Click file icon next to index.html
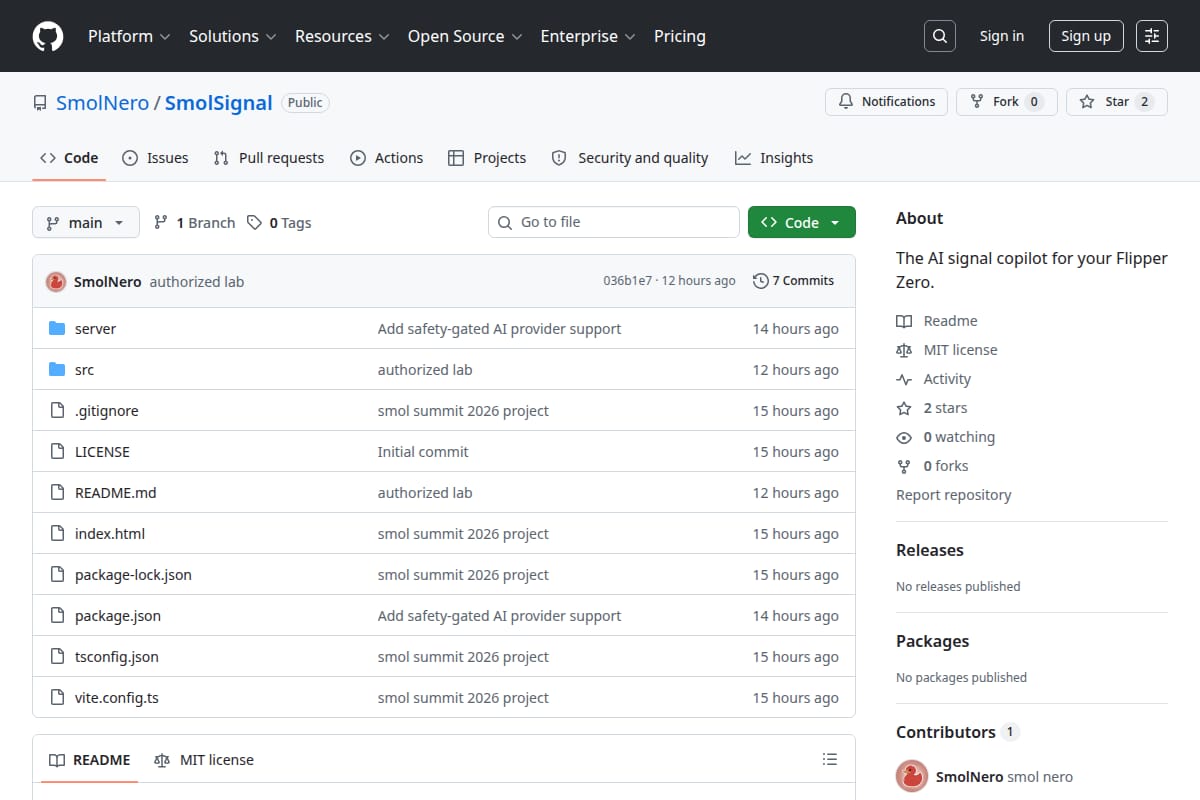Screen dimensions: 1200x800 tap(57, 534)
